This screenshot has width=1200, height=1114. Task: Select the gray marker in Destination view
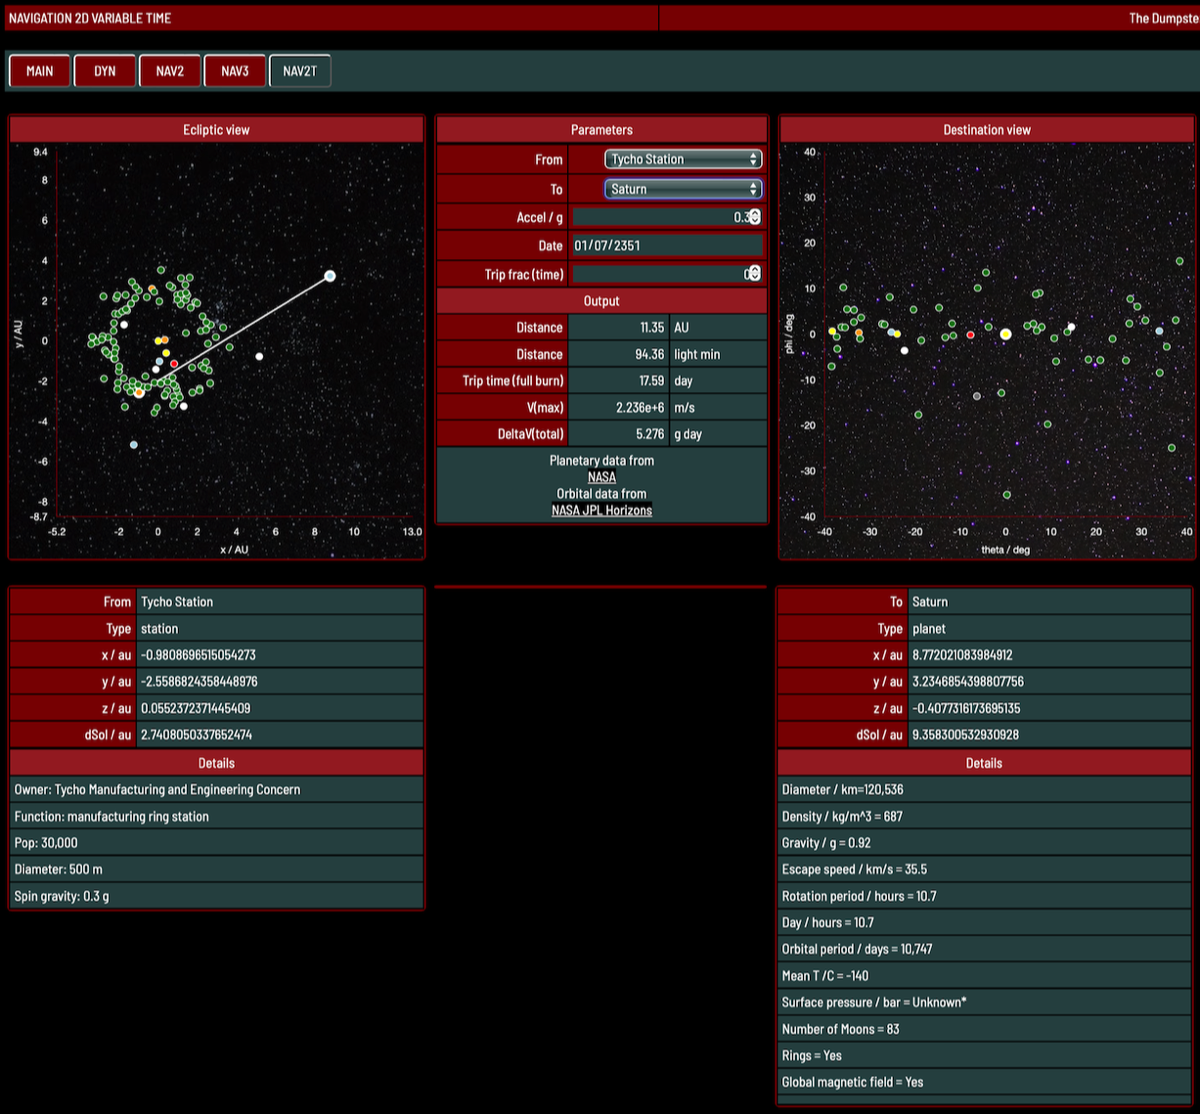(977, 396)
